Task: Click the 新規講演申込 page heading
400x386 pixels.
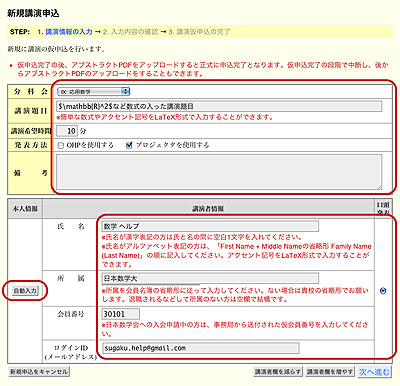Action: 33,13
